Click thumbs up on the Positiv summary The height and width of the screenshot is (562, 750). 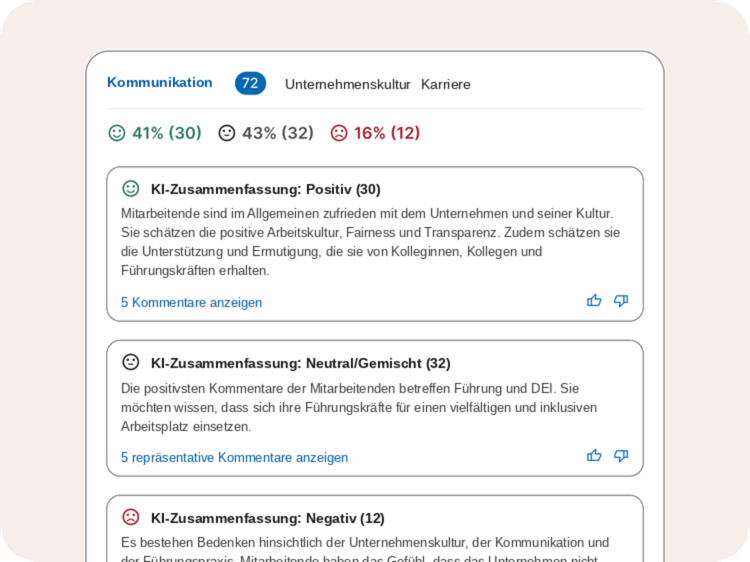coord(594,300)
